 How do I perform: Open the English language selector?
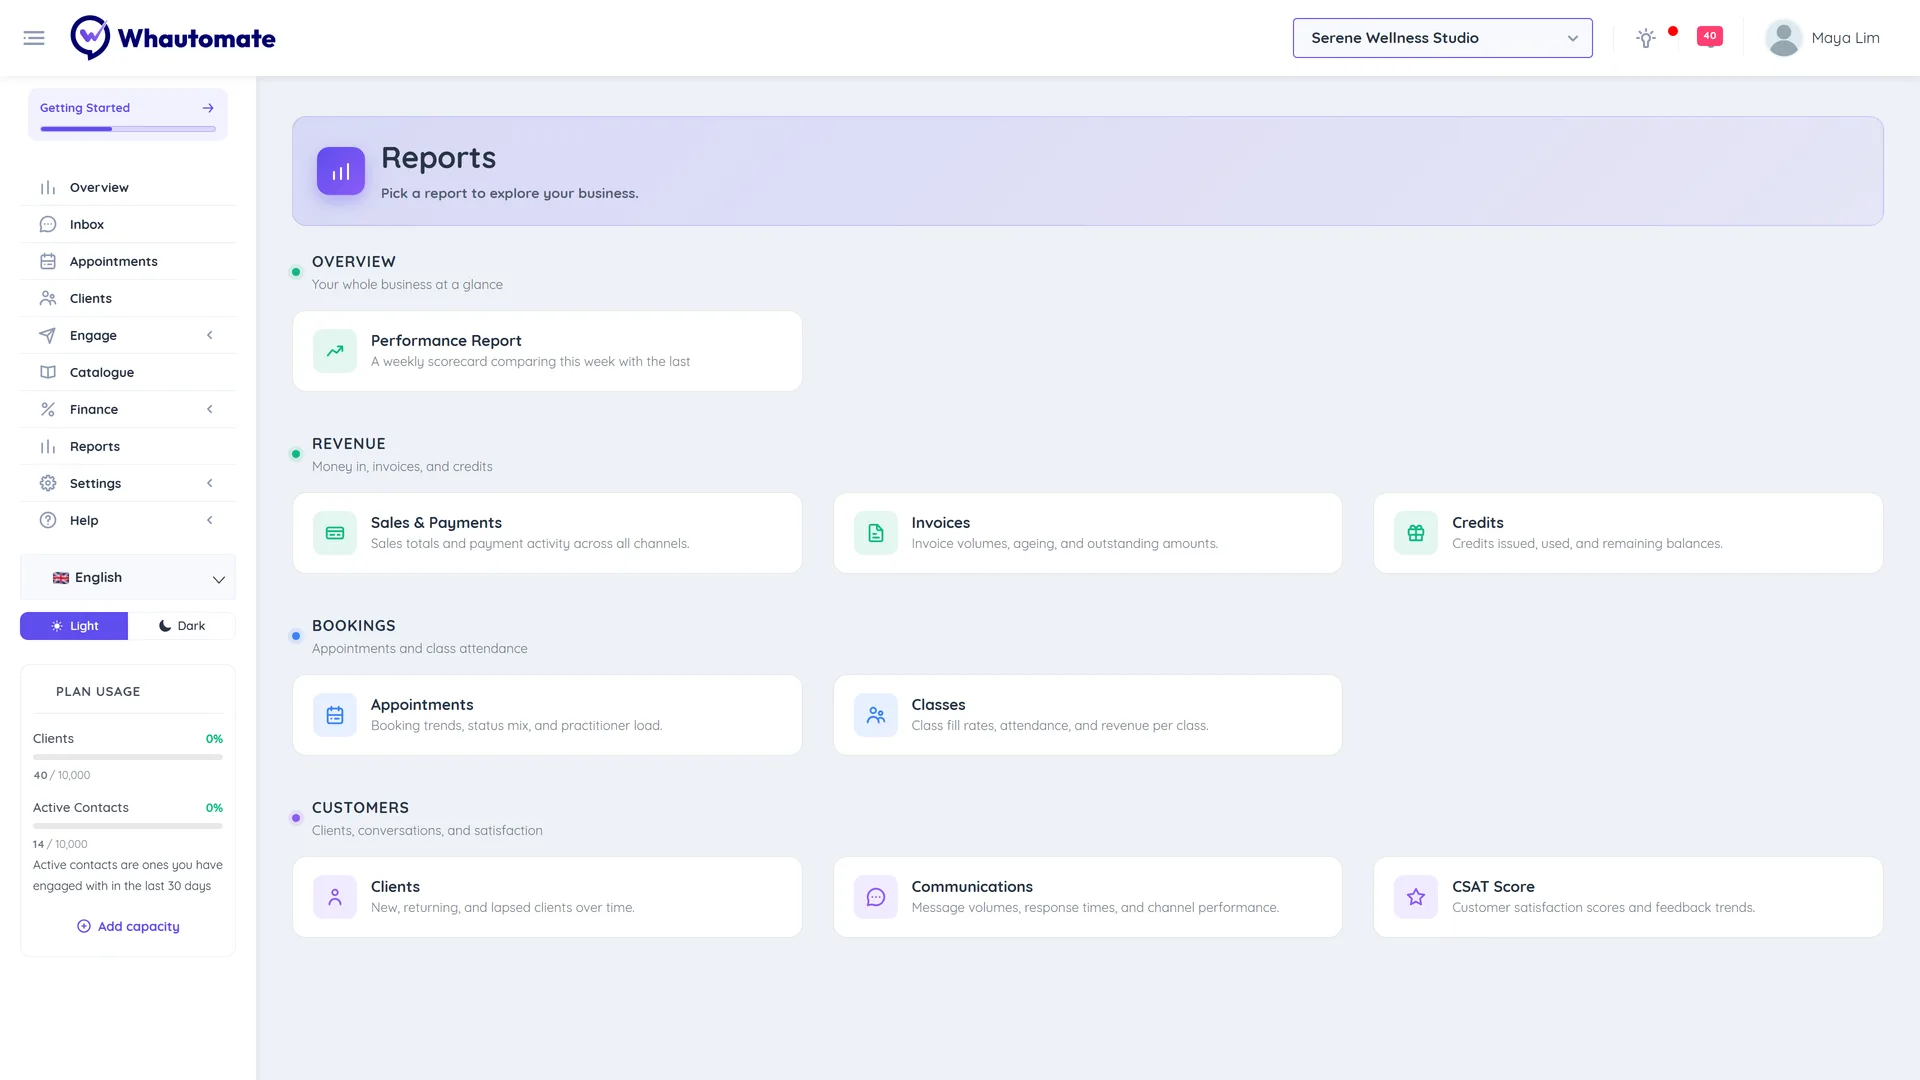click(128, 578)
